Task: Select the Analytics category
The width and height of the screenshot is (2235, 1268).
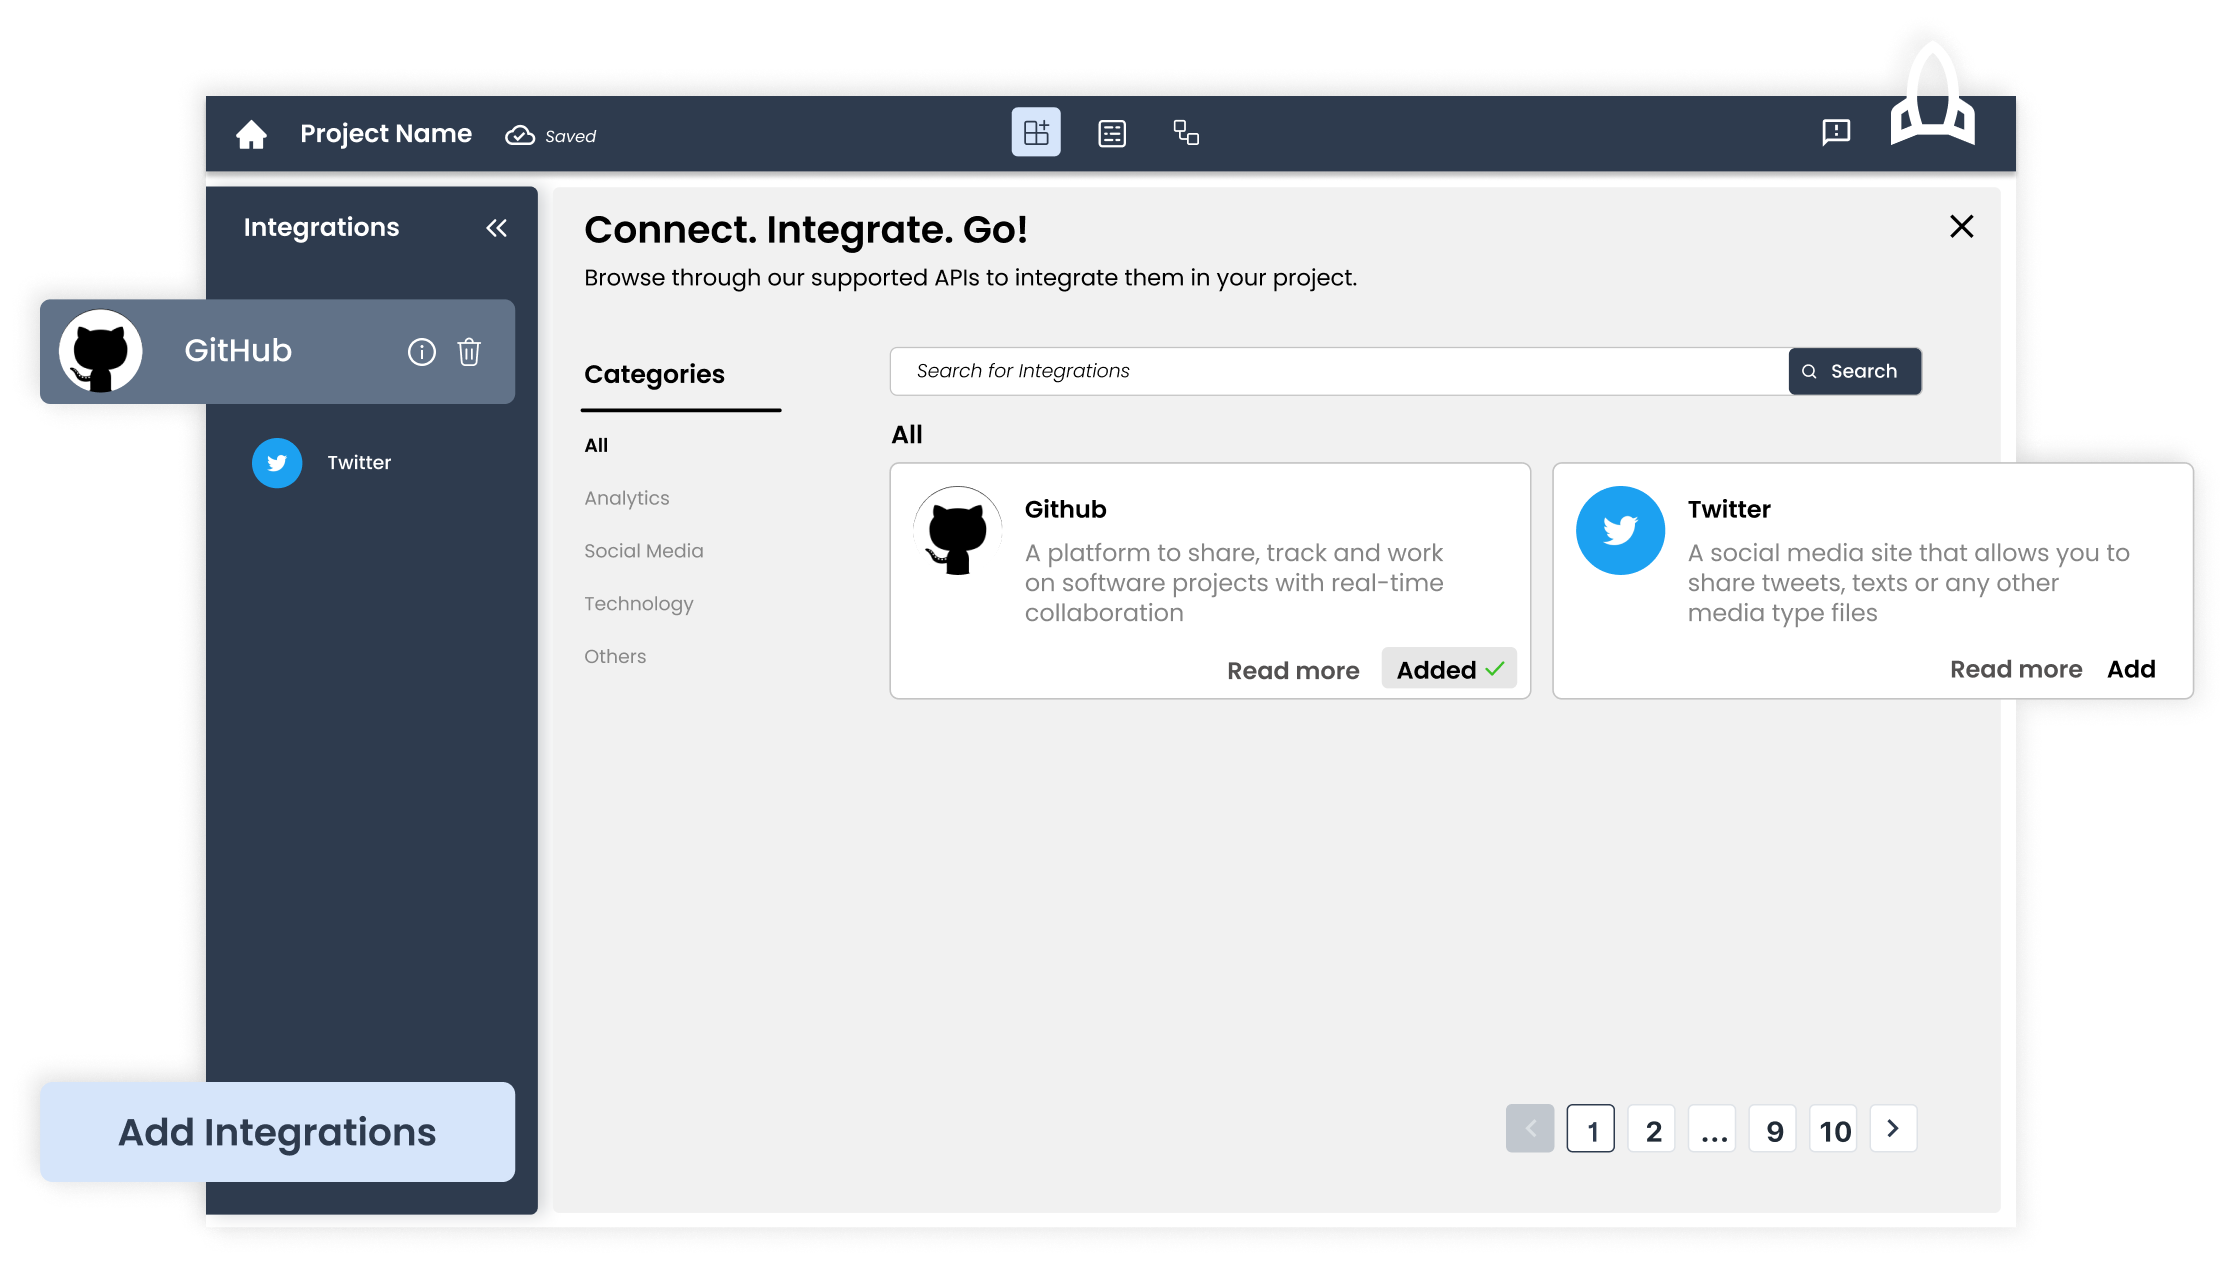Action: point(627,498)
